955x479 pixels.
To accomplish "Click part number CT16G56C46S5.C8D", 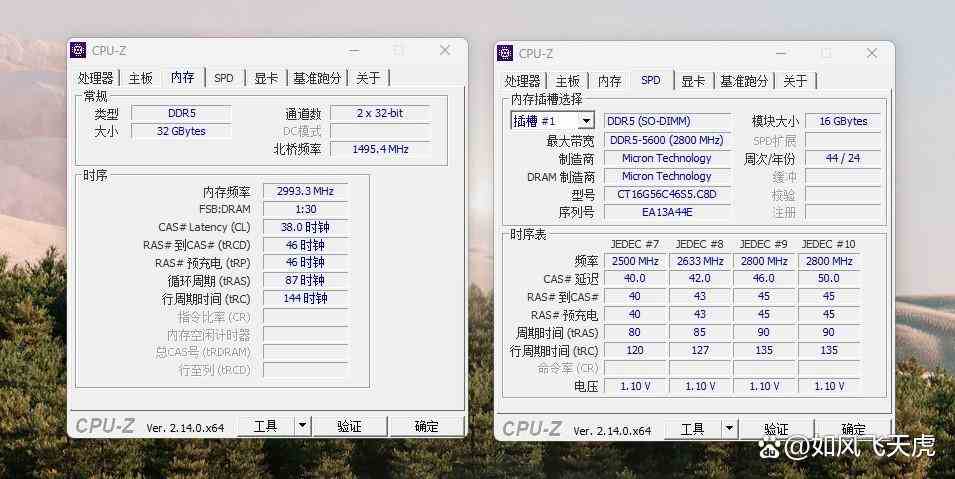I will click(667, 194).
